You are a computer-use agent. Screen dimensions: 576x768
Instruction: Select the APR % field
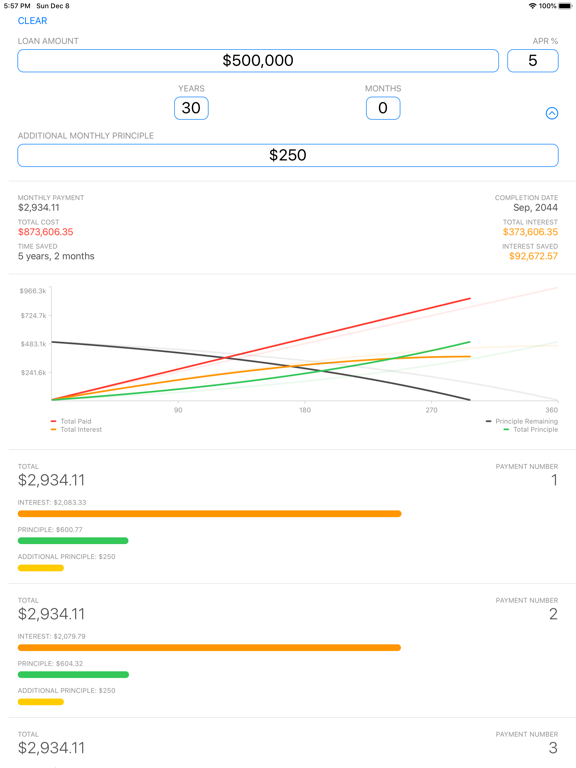533,61
